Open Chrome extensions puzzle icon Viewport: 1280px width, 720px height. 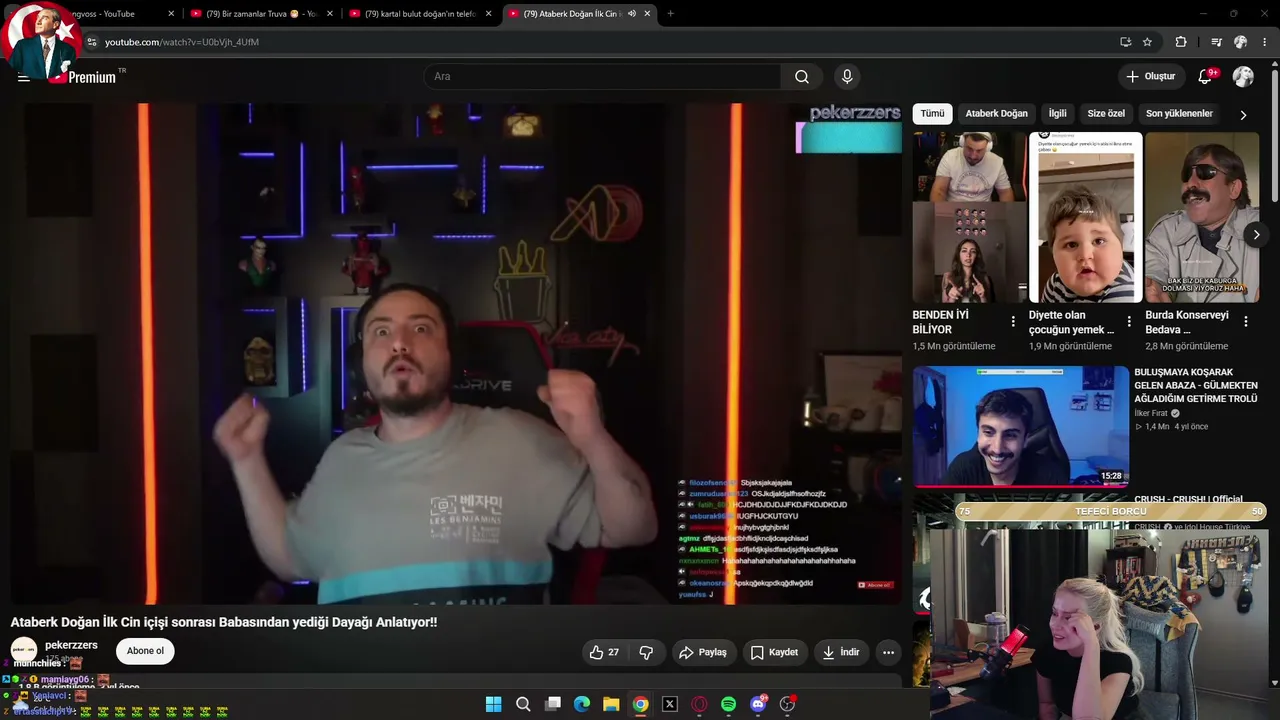tap(1181, 42)
